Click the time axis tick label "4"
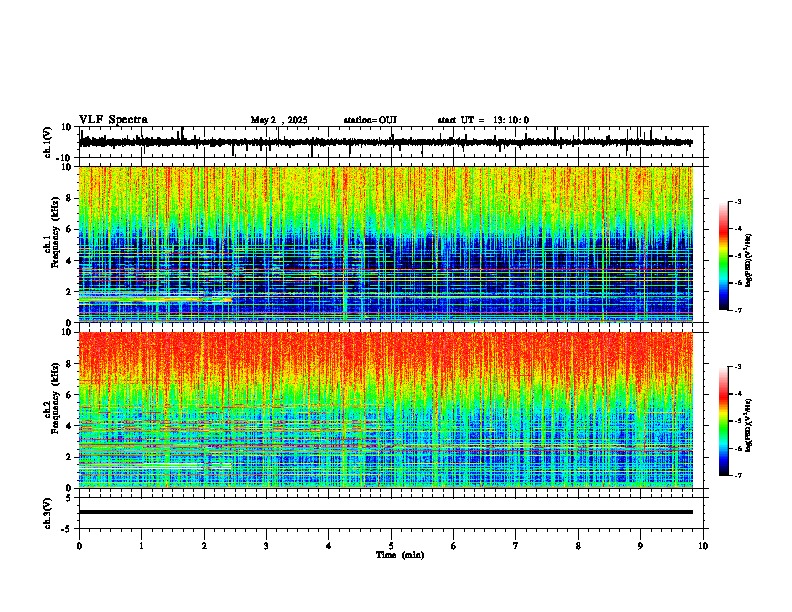 (x=328, y=546)
